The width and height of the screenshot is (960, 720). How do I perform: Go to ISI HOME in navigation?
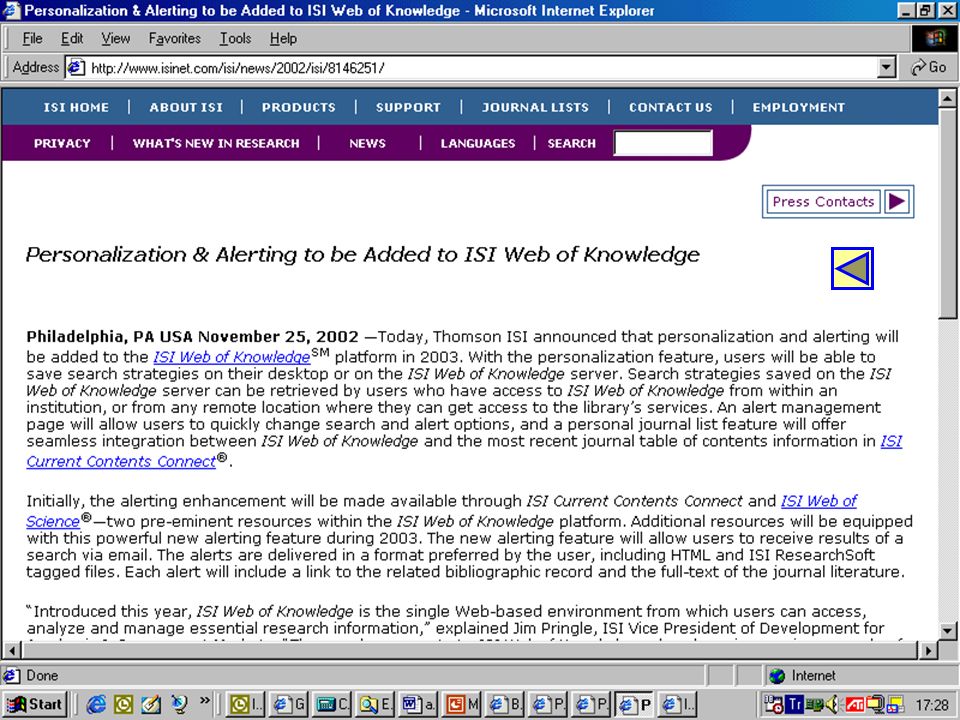pos(76,107)
